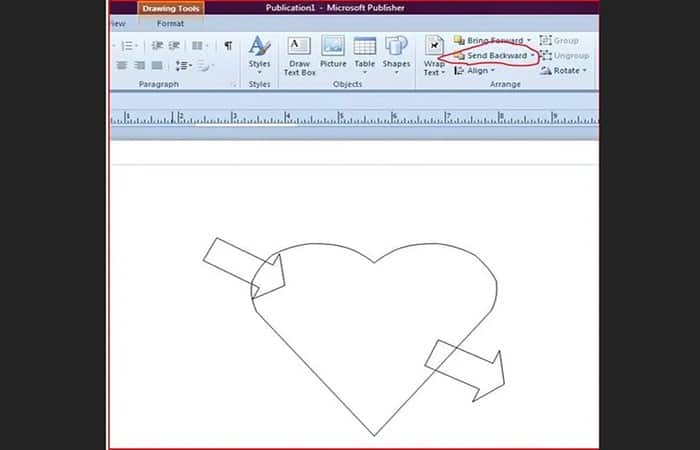Click the decrease indent icon

pyautogui.click(x=157, y=46)
